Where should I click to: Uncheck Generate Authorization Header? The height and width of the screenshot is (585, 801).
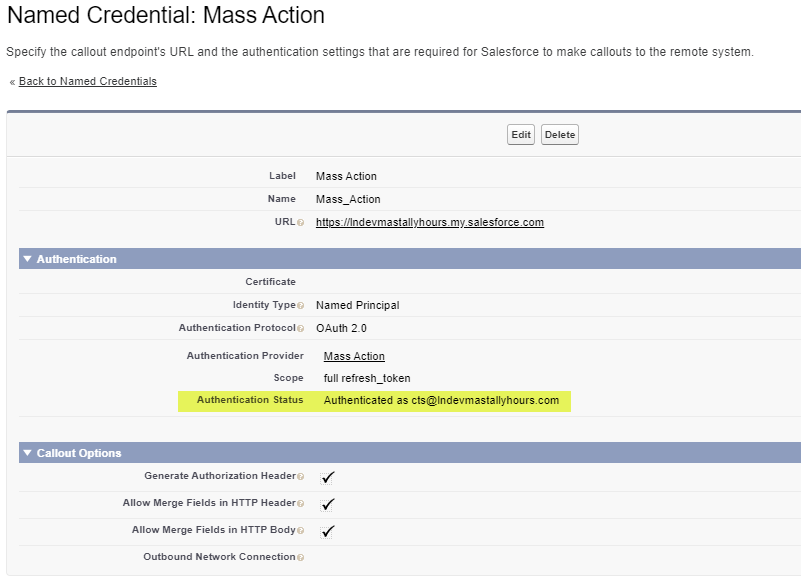point(327,478)
